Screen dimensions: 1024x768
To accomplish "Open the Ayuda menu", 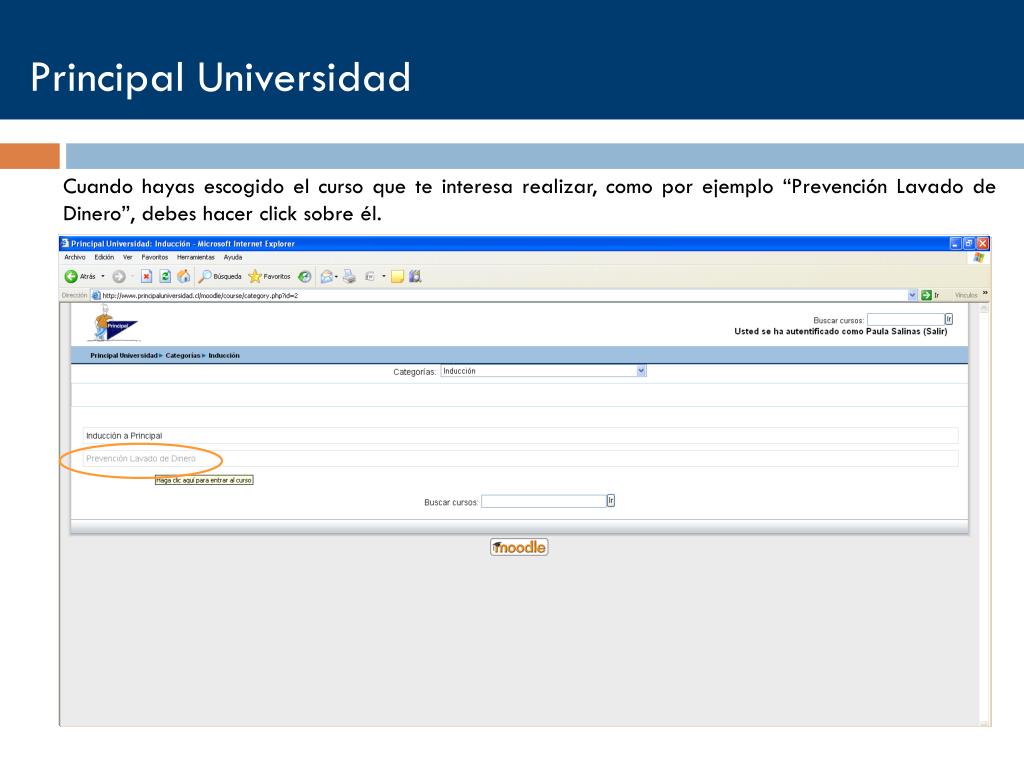I will 232,257.
